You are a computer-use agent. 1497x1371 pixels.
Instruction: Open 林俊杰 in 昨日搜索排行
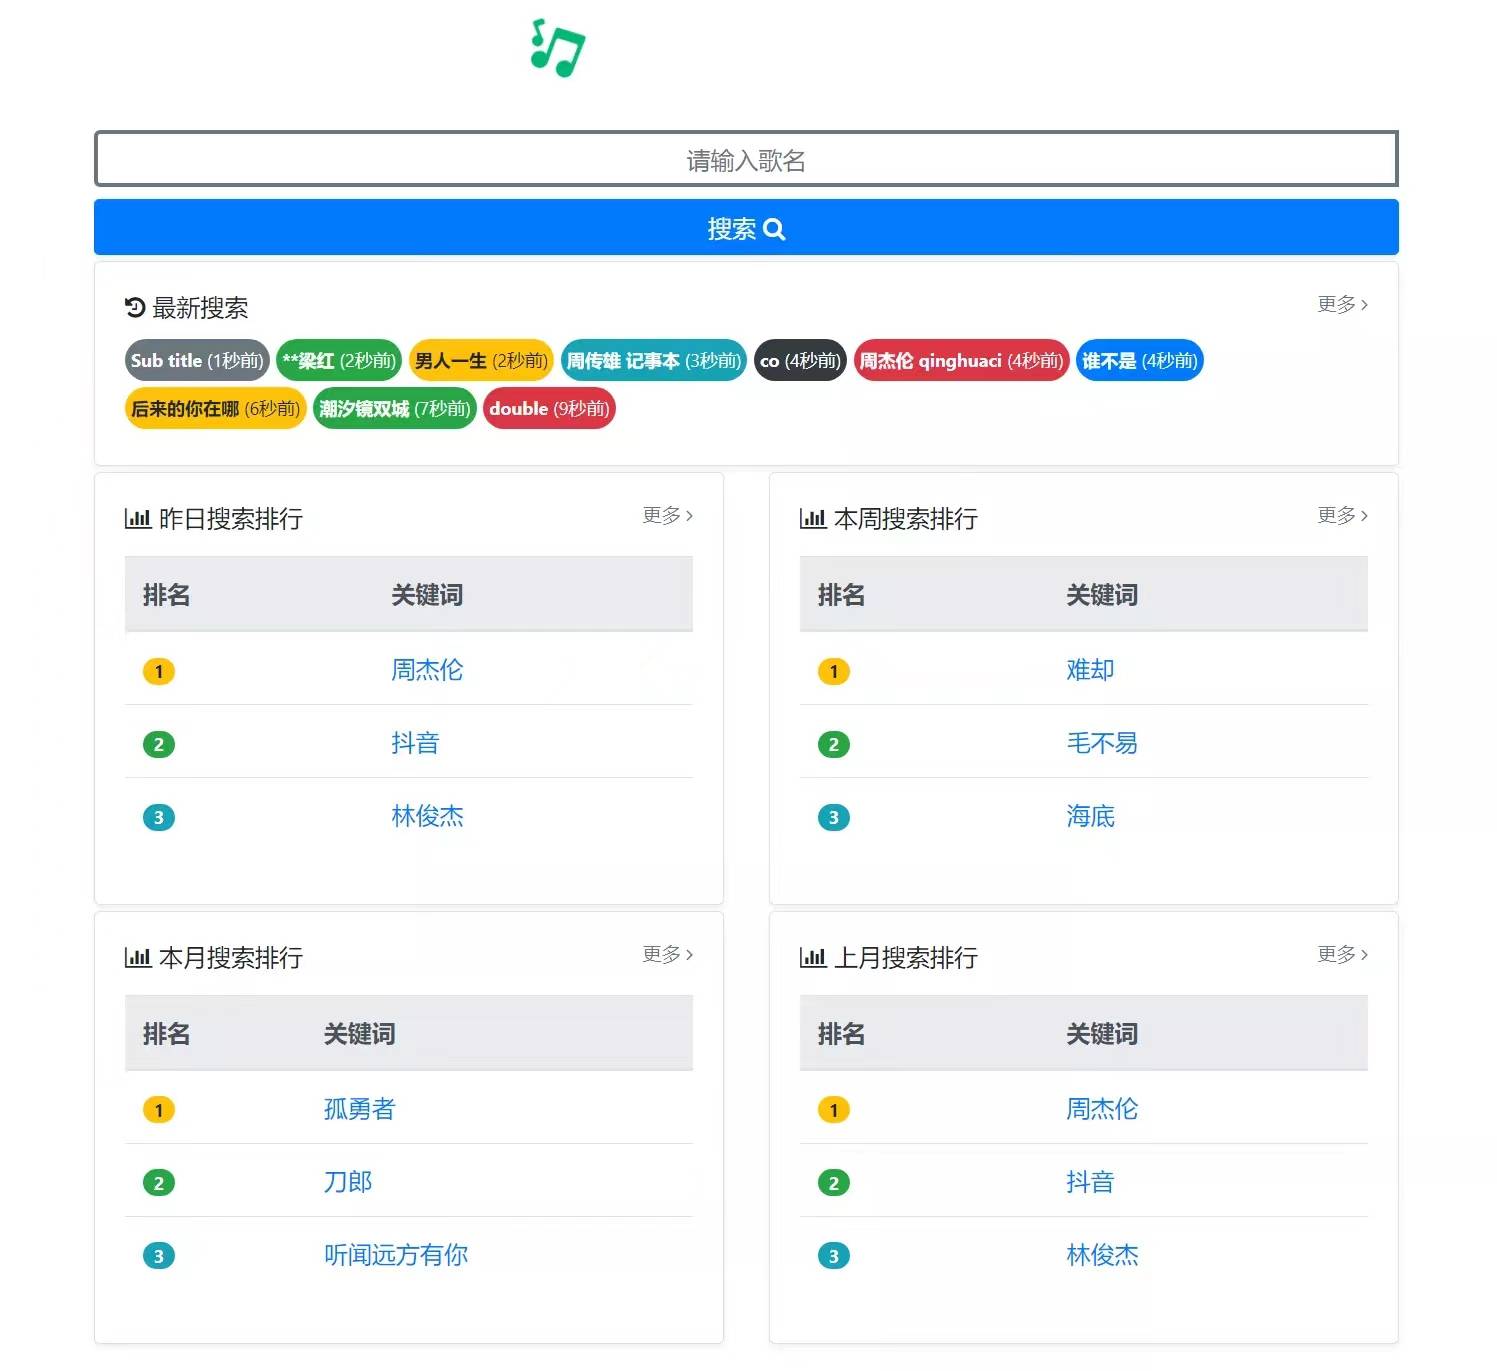pos(427,816)
